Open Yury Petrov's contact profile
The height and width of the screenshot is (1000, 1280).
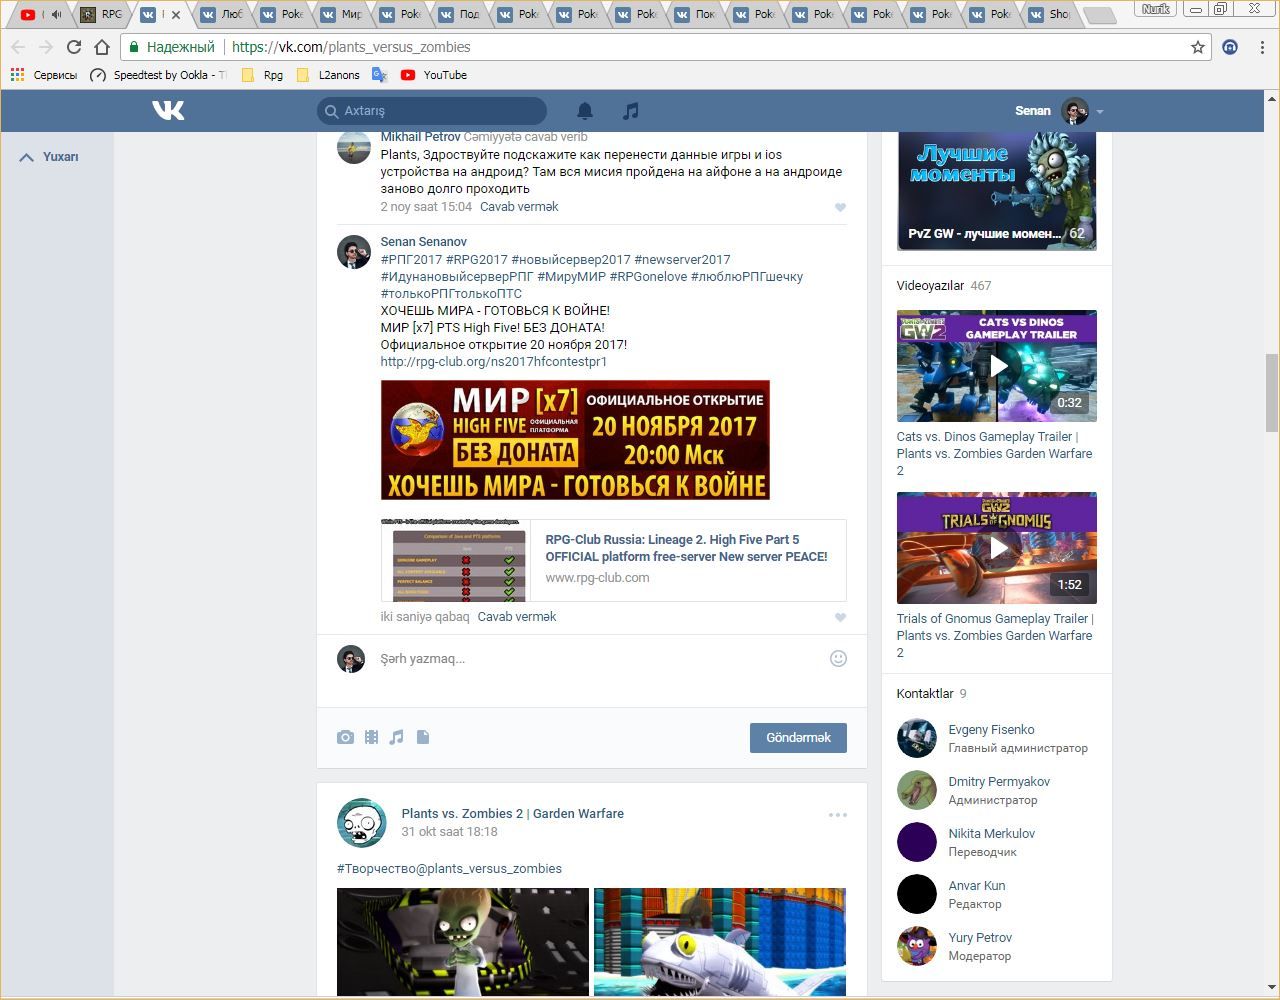pyautogui.click(x=980, y=938)
